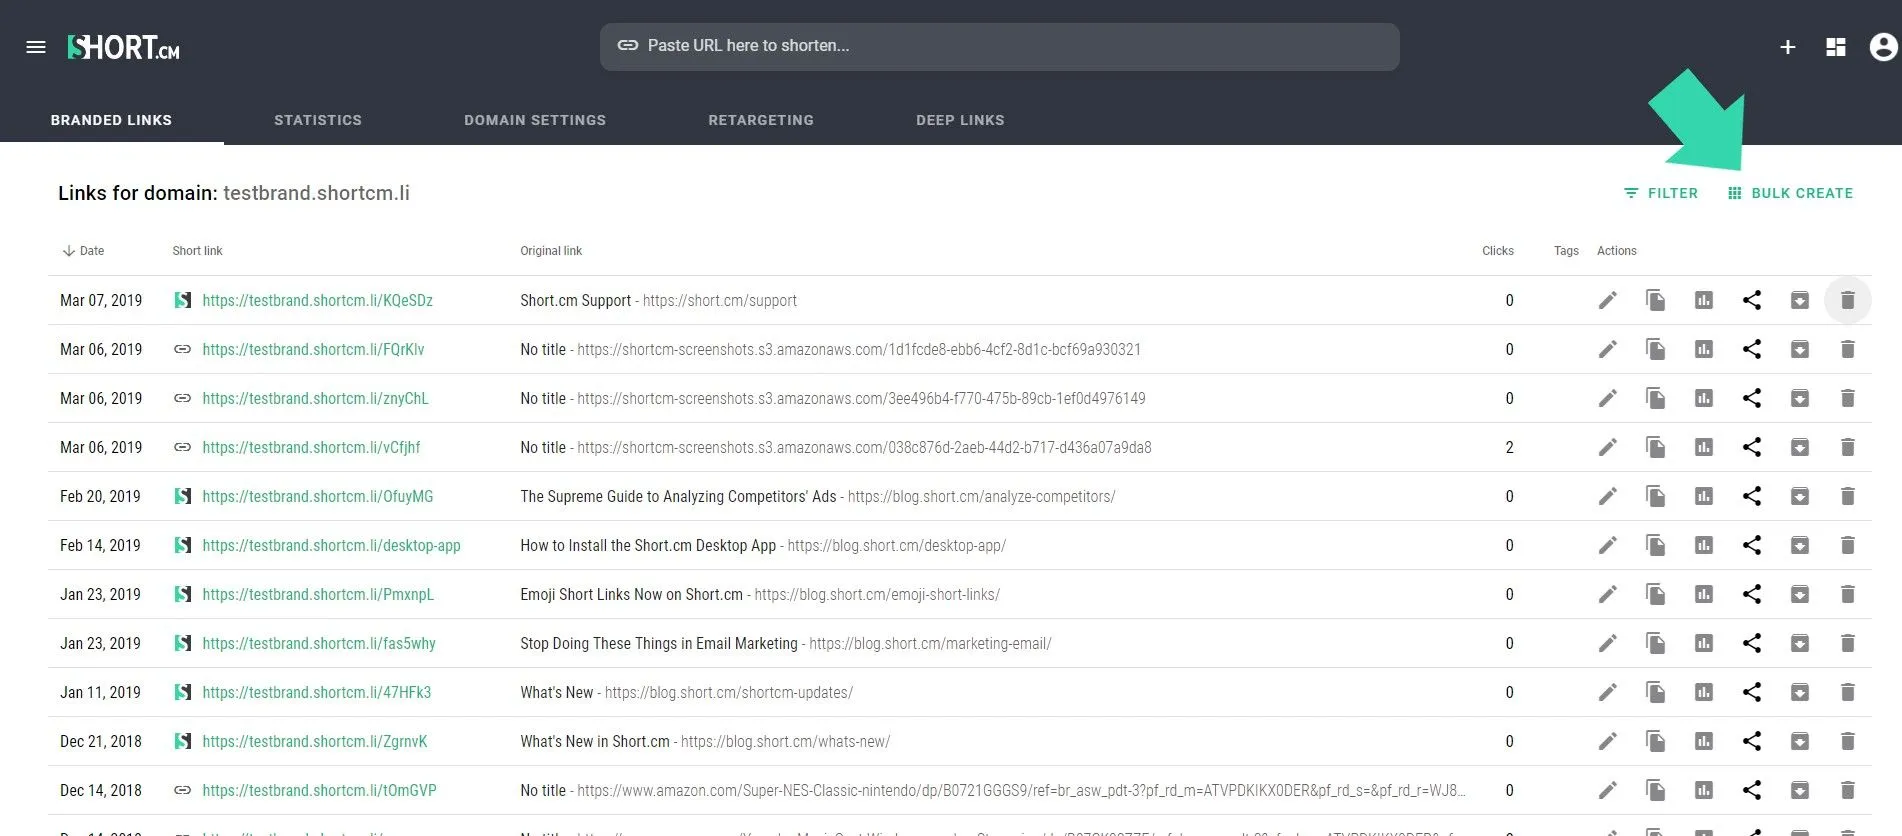1902x836 pixels.
Task: Select 'The Supreme Guide to Analyzing Competitors' Ads' text
Action: (678, 496)
